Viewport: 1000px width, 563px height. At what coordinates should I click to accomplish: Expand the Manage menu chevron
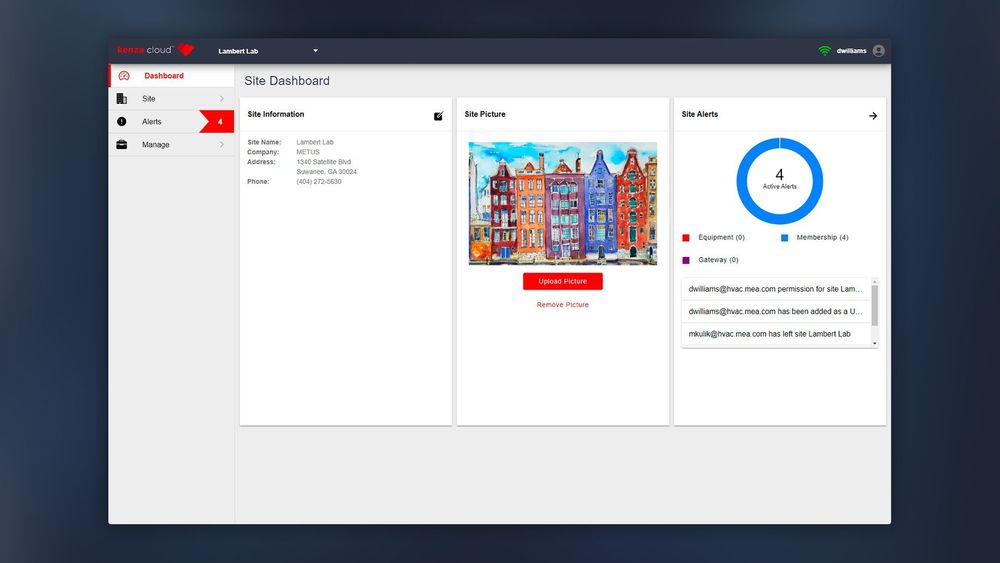pos(221,145)
